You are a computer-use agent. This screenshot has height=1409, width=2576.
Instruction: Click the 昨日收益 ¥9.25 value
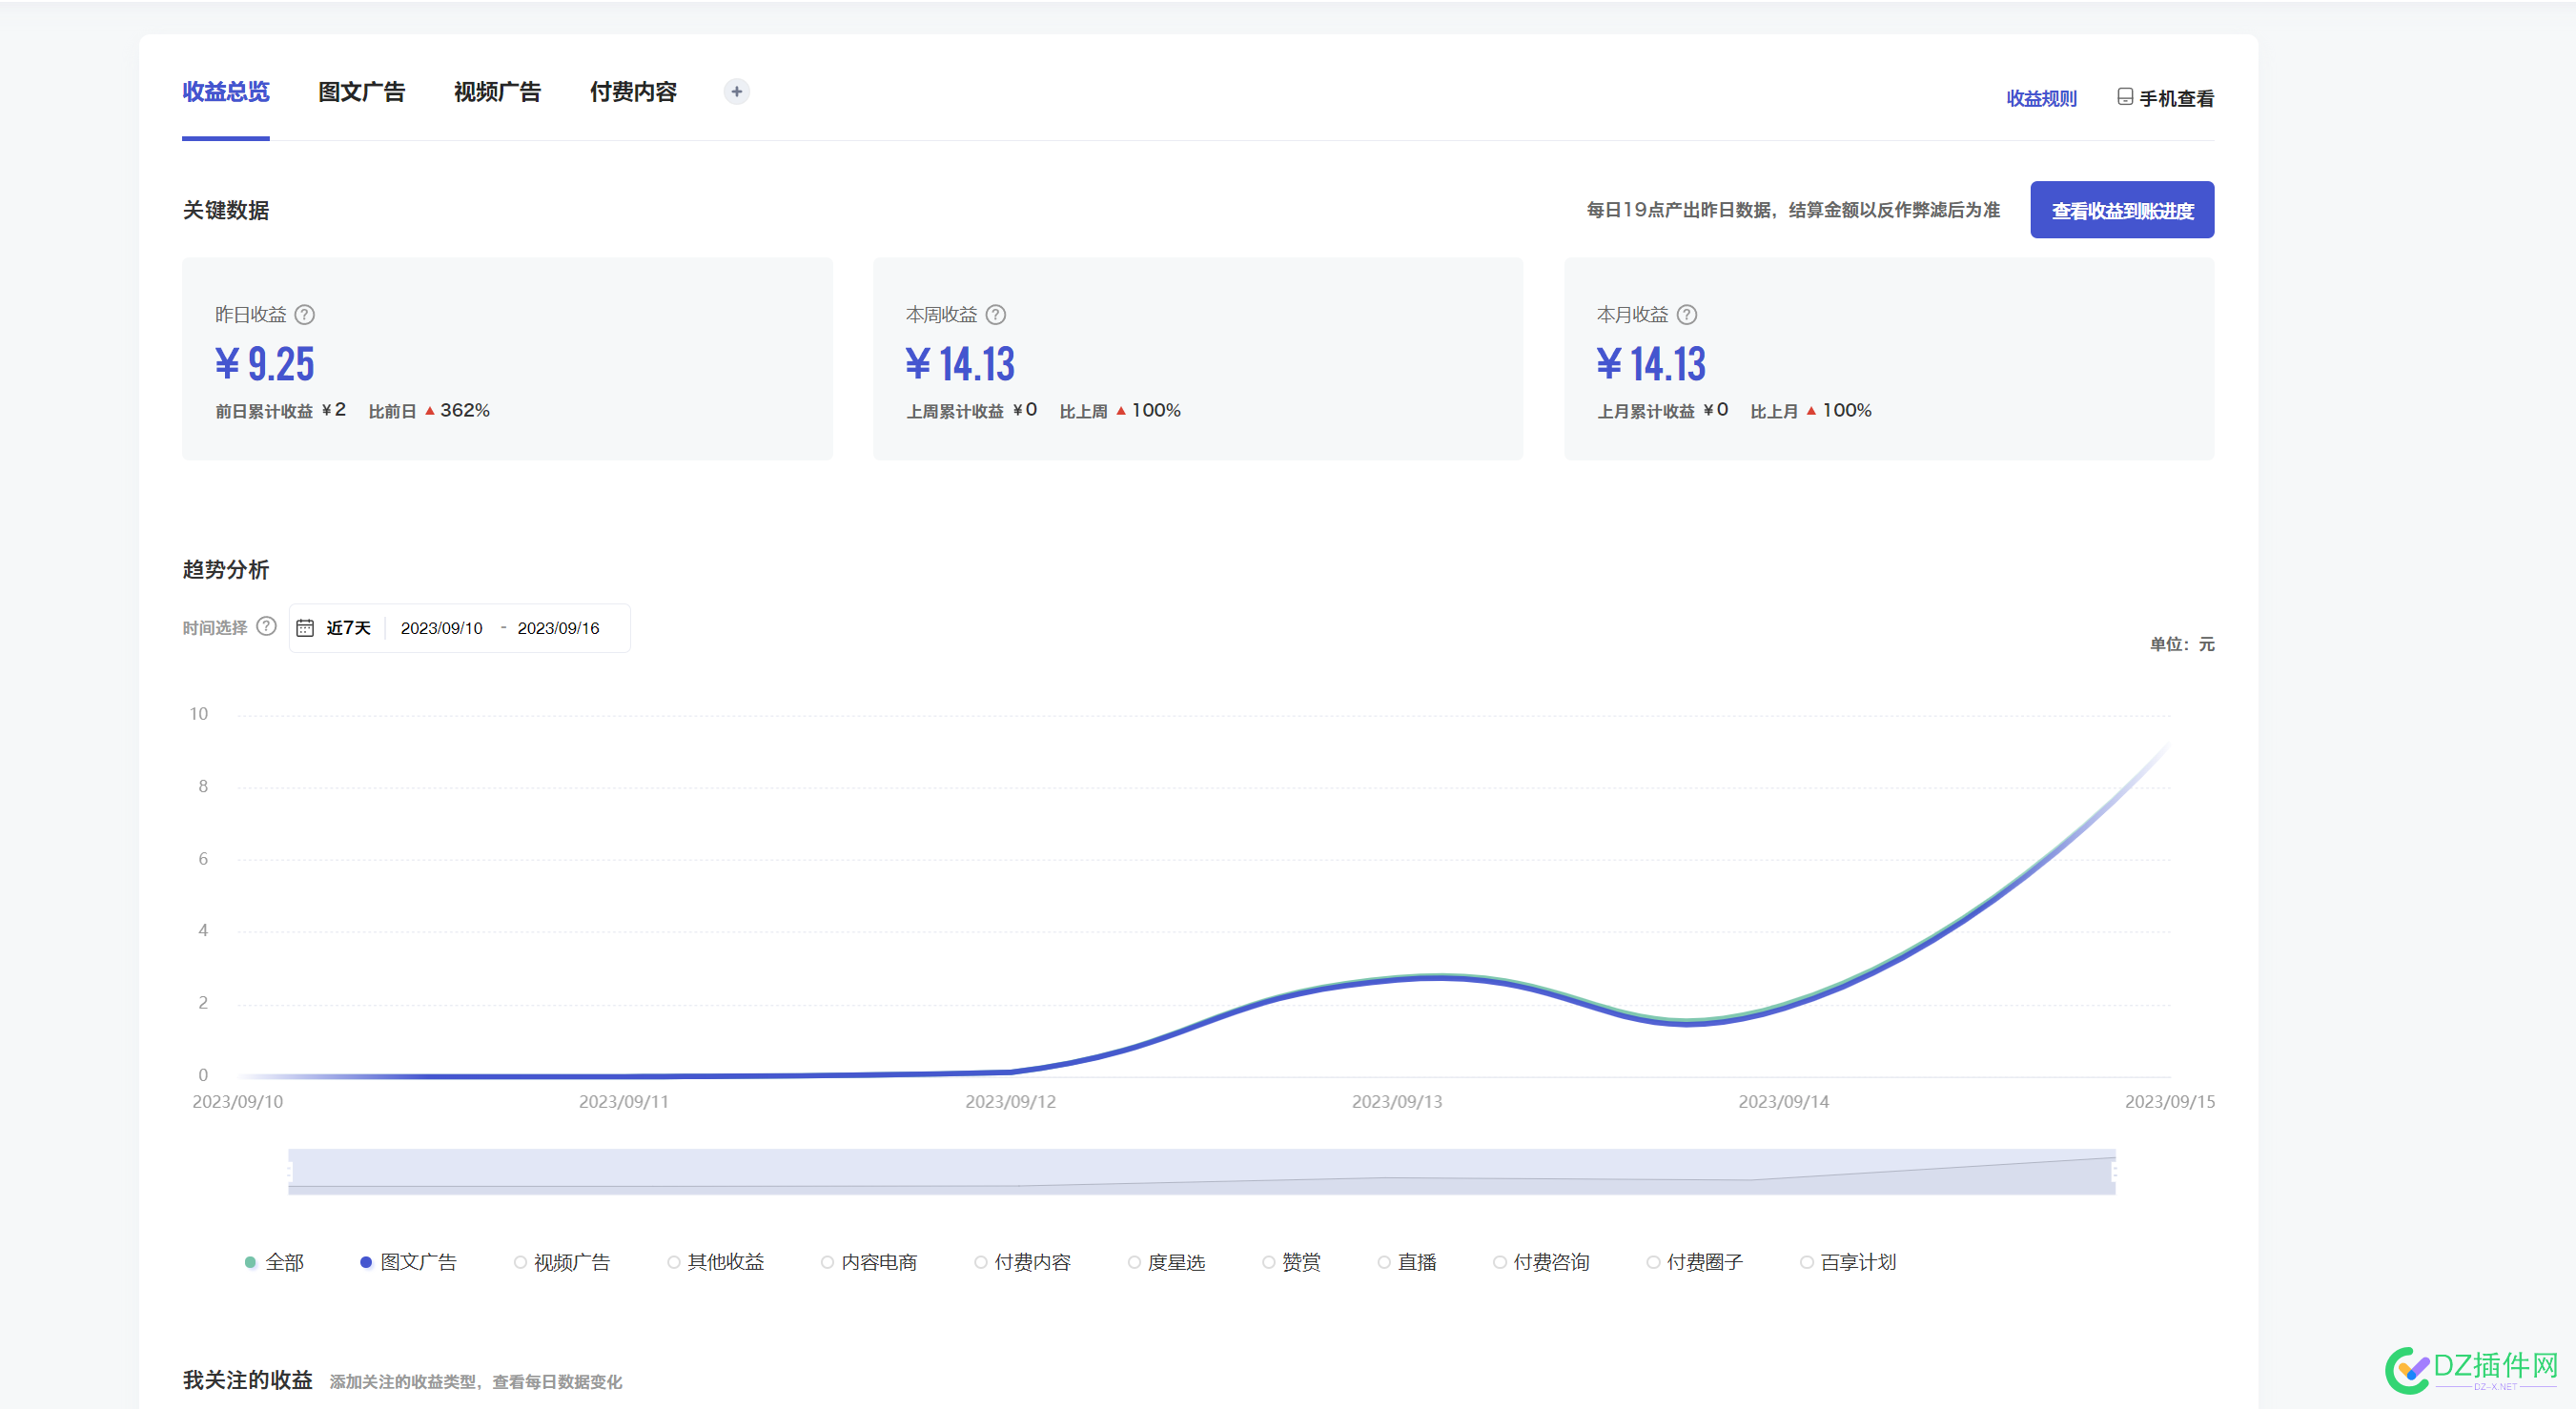coord(265,364)
